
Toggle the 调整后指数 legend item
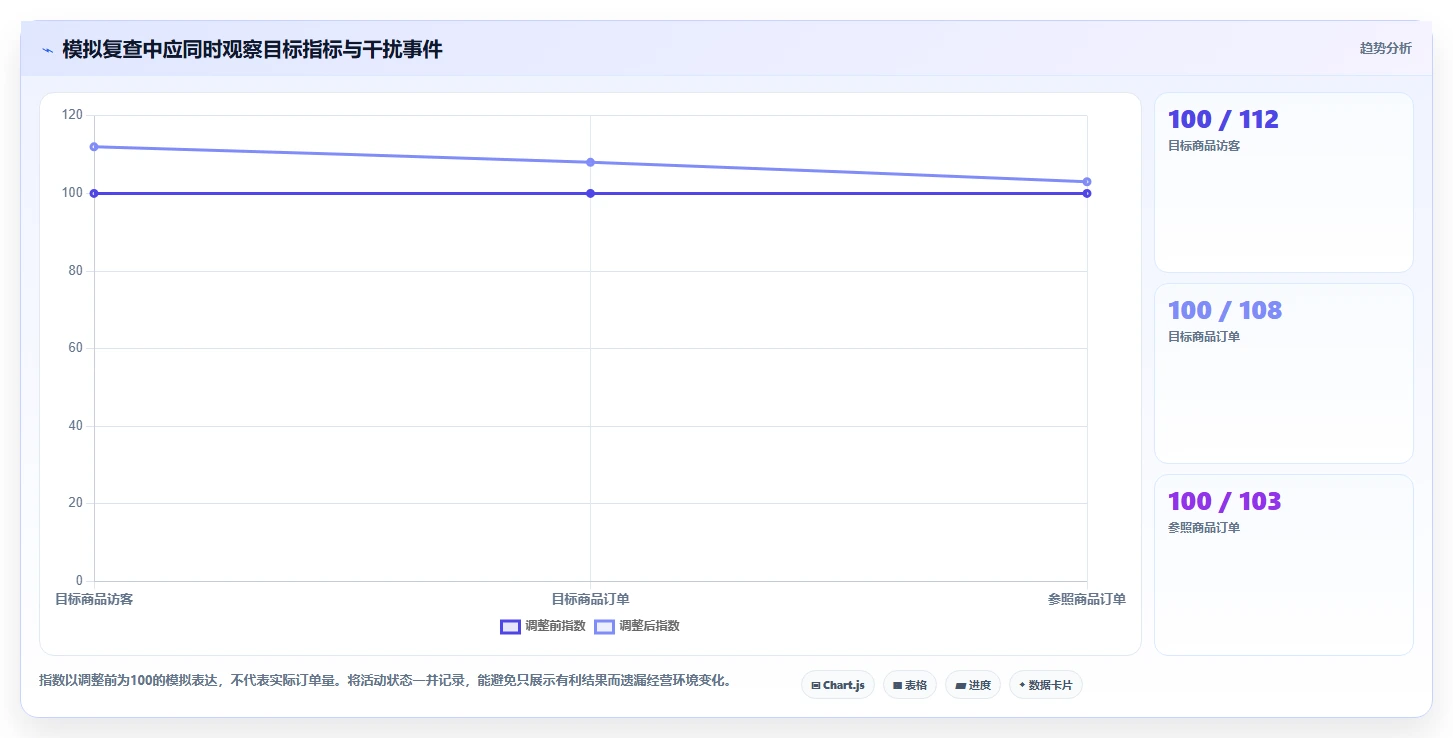point(637,626)
